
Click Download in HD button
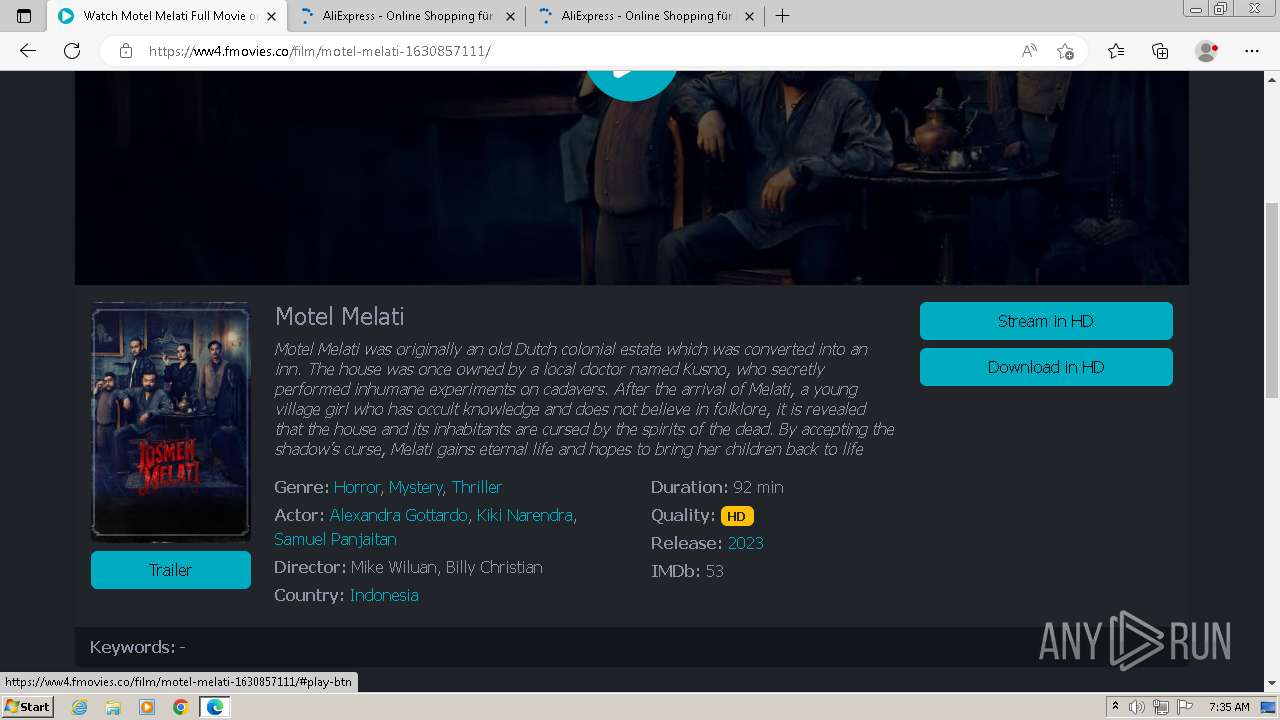1046,367
